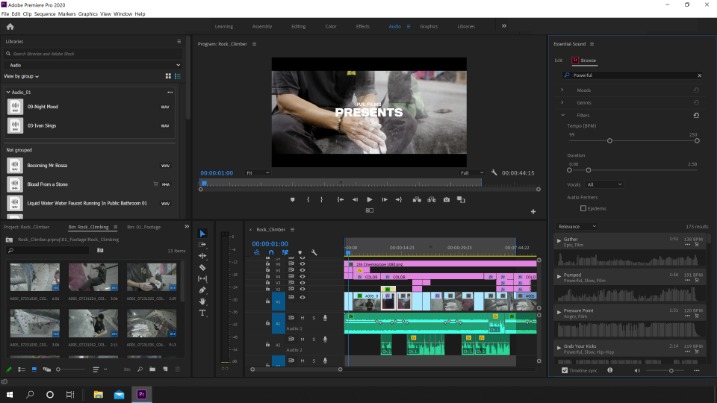Click the Home icon below the menu bar
The width and height of the screenshot is (717, 403).
[x=10, y=27]
